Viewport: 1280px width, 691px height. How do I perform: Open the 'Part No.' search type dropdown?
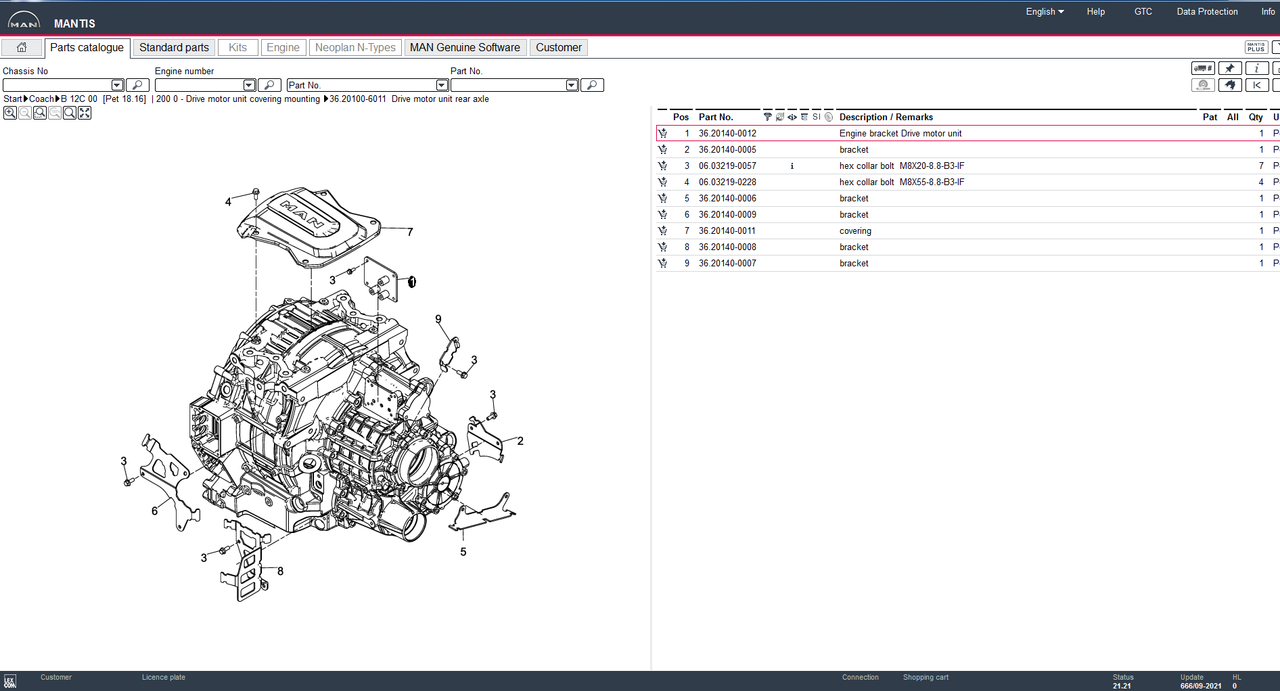coord(441,86)
